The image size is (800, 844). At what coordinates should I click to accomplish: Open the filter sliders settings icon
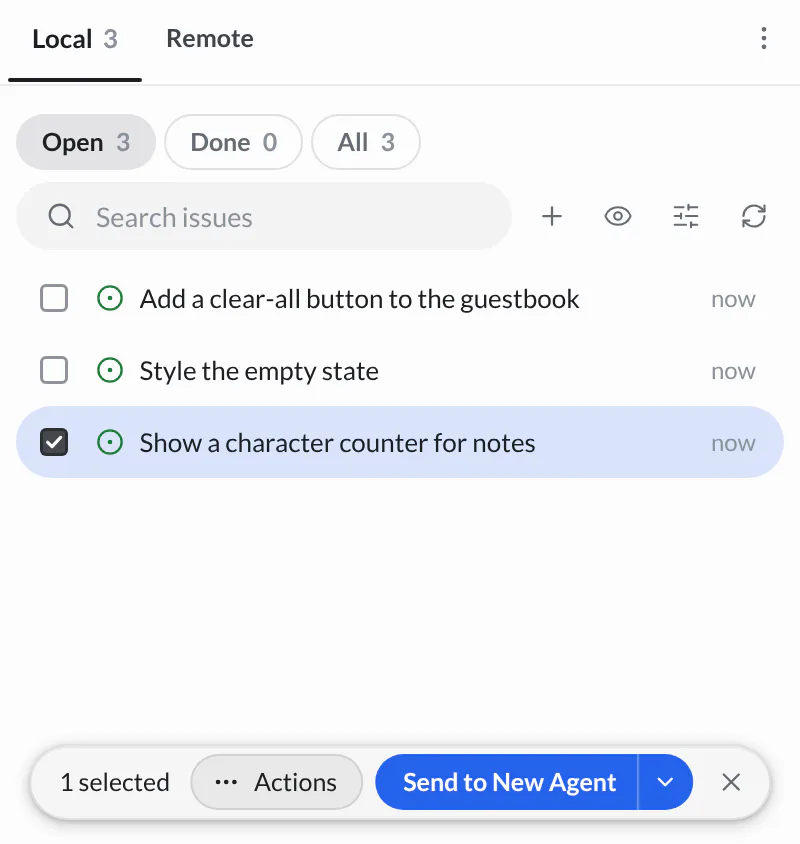[685, 216]
